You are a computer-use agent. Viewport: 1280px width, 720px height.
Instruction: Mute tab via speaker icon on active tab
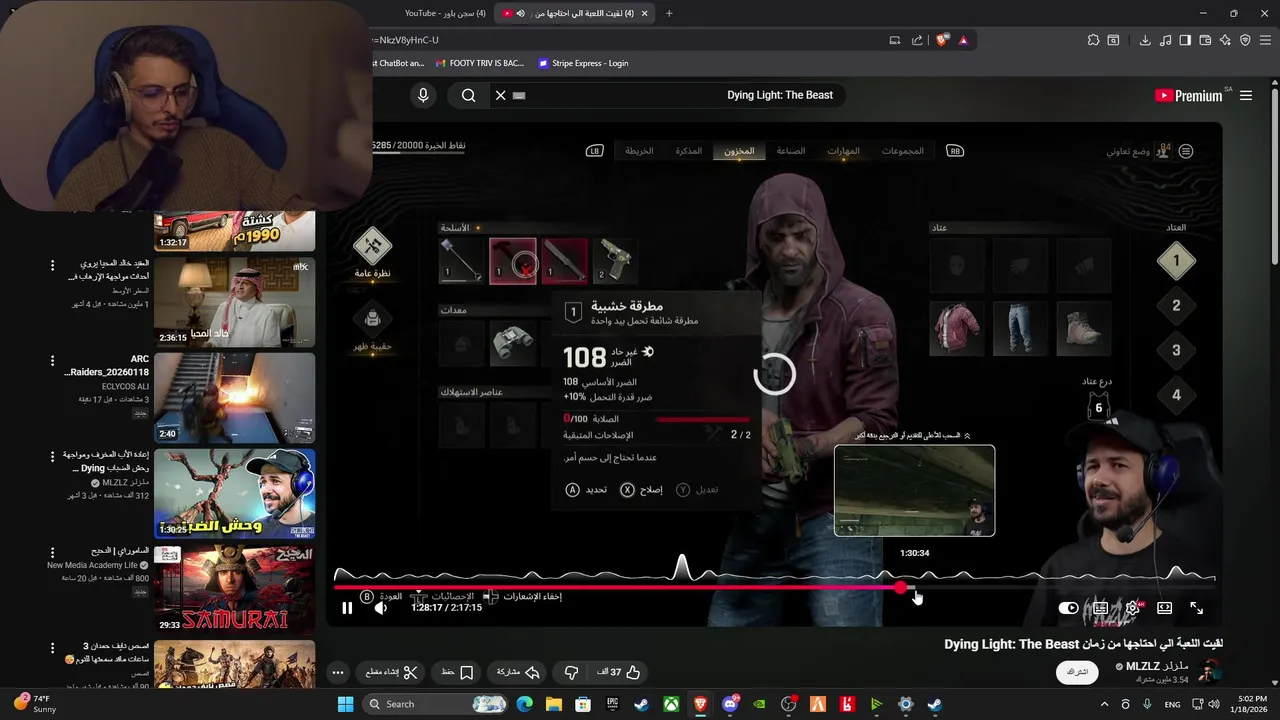click(x=521, y=13)
